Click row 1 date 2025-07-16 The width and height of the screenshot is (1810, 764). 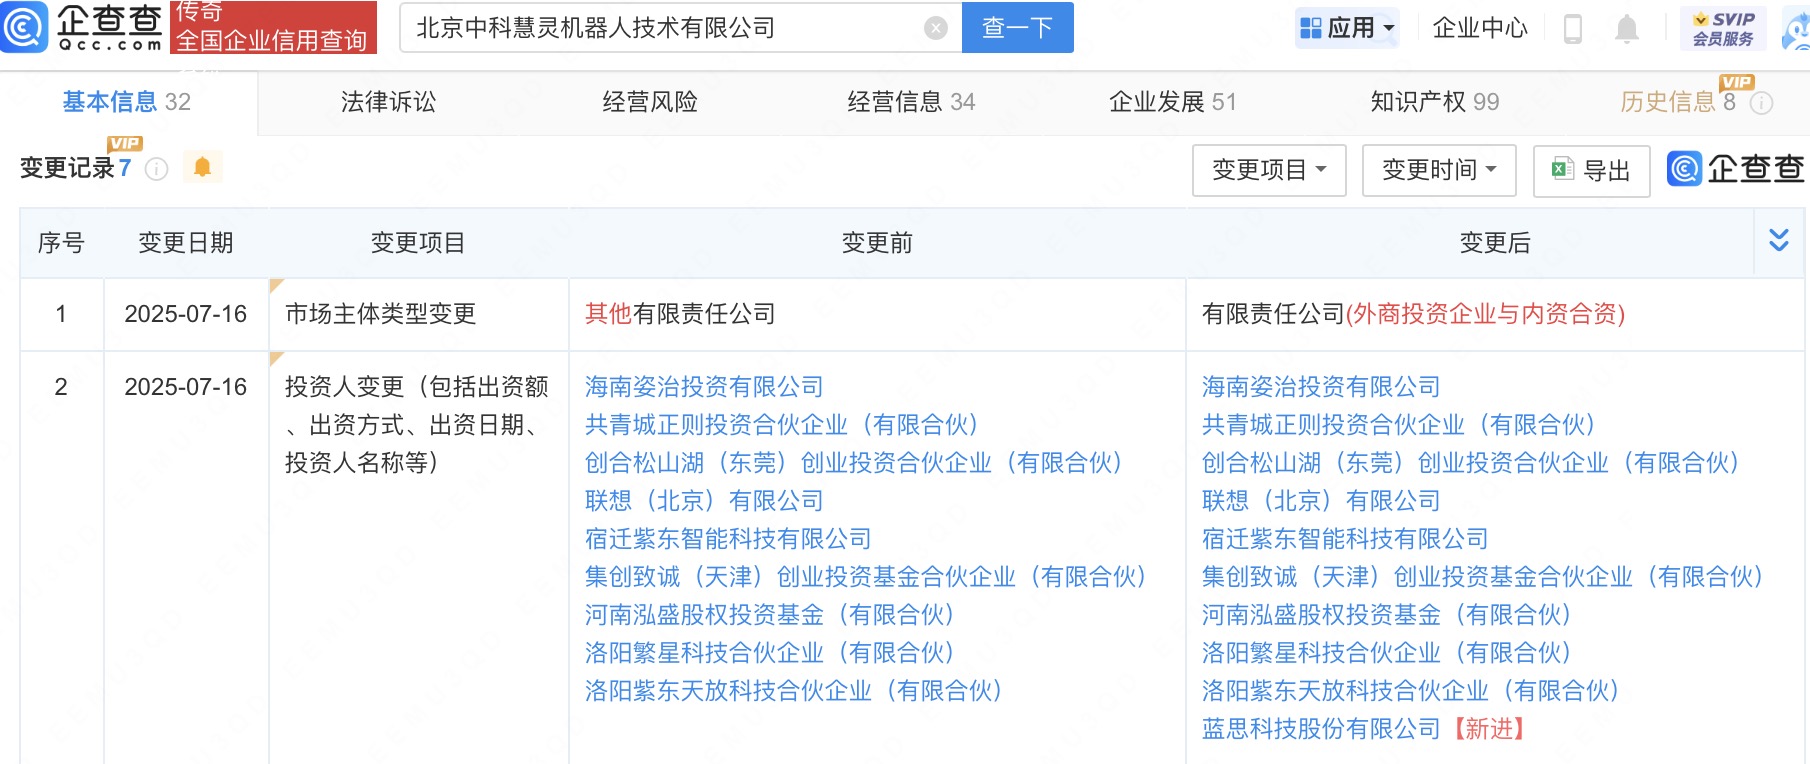186,314
